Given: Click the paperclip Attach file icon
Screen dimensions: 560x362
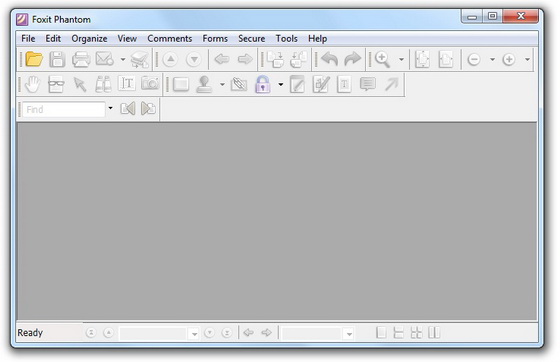Looking at the screenshot, I should coord(239,85).
